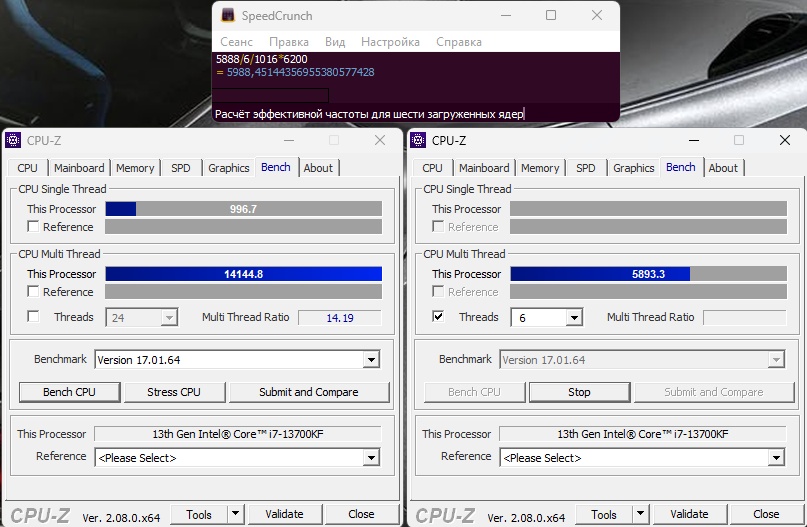Open Reference <Please Select> dropdown in right CPU-Z
Screen dimensions: 807x527
[x=776, y=458]
